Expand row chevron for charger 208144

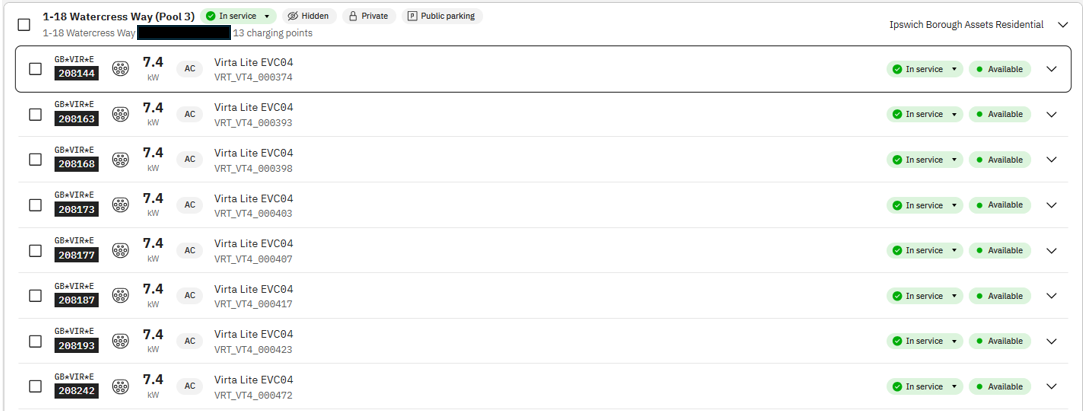(x=1051, y=68)
